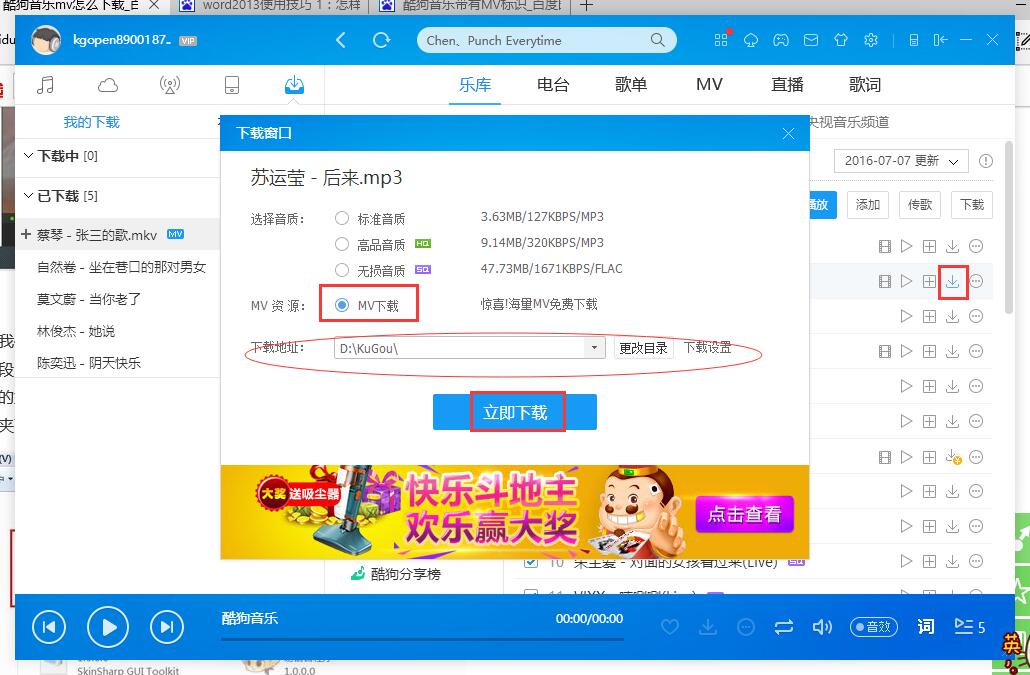
Task: Open more options in the player bar
Action: click(746, 627)
